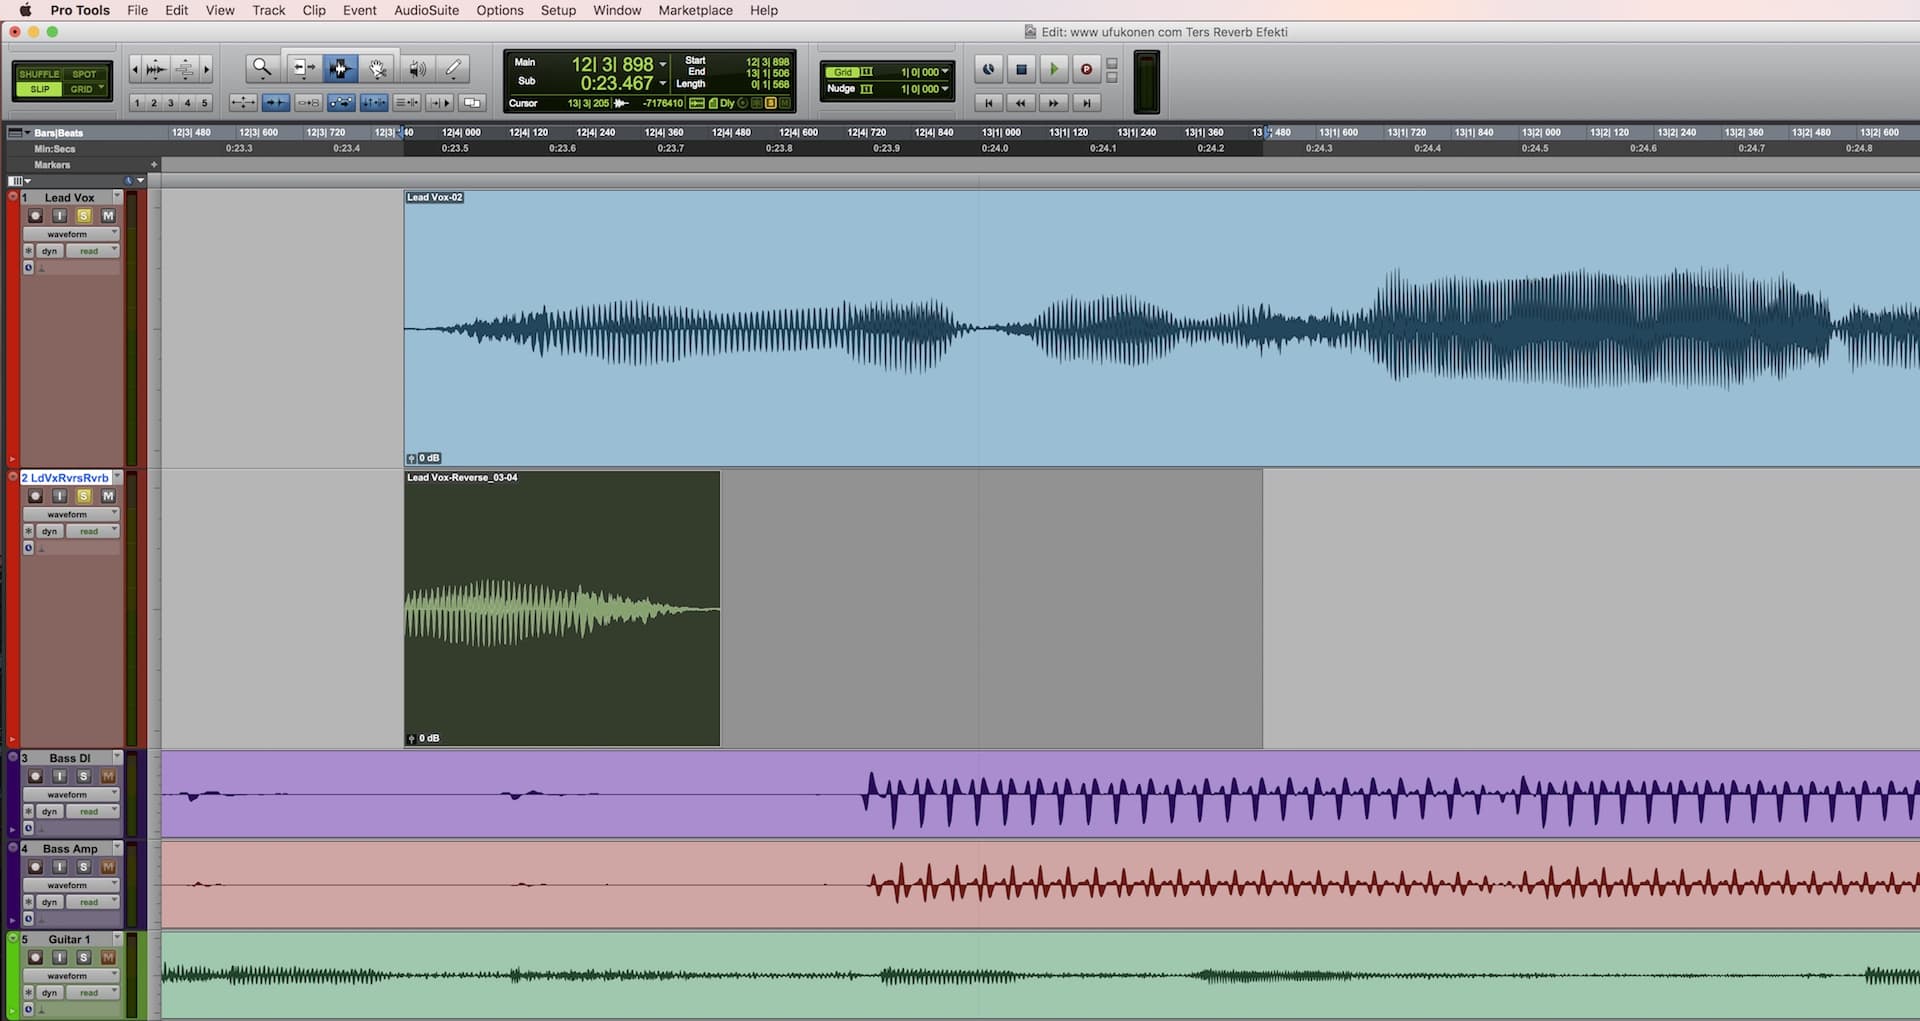Arm the transport Record button
1920x1021 pixels.
(1086, 69)
